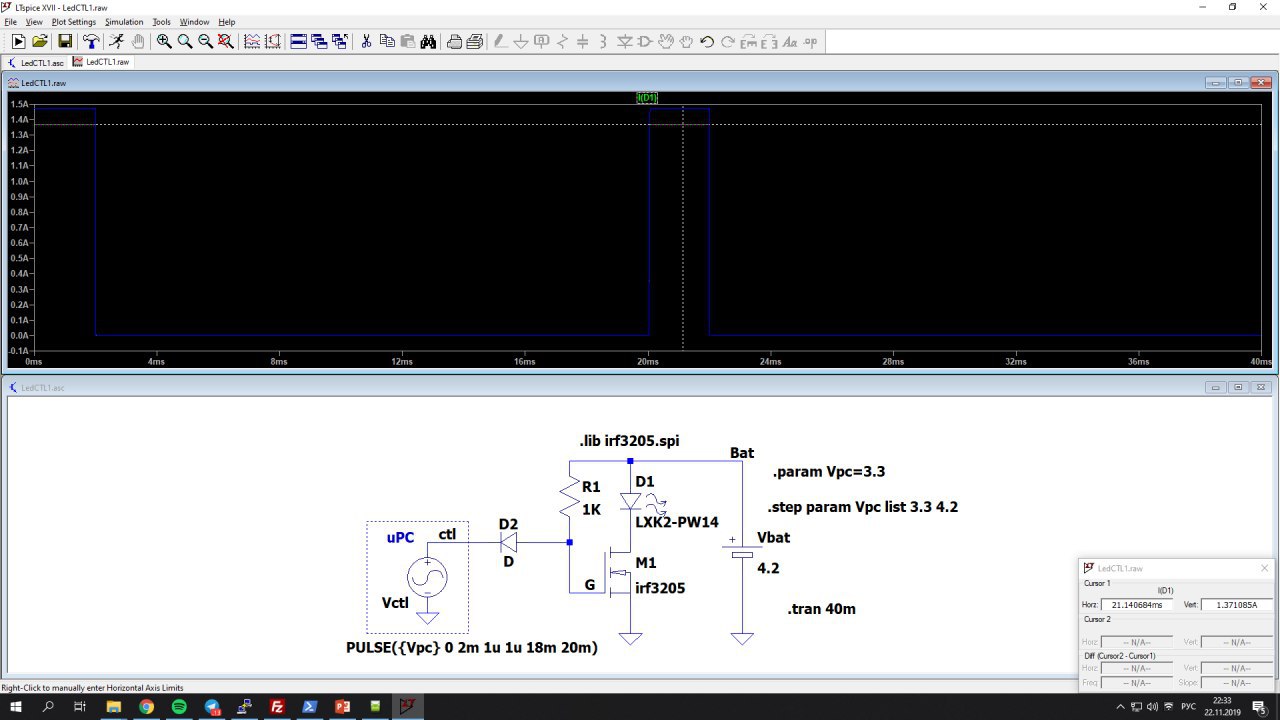Maximize the LedCTL1.raw plot pane
Image resolution: width=1280 pixels, height=720 pixels.
click(x=1238, y=83)
